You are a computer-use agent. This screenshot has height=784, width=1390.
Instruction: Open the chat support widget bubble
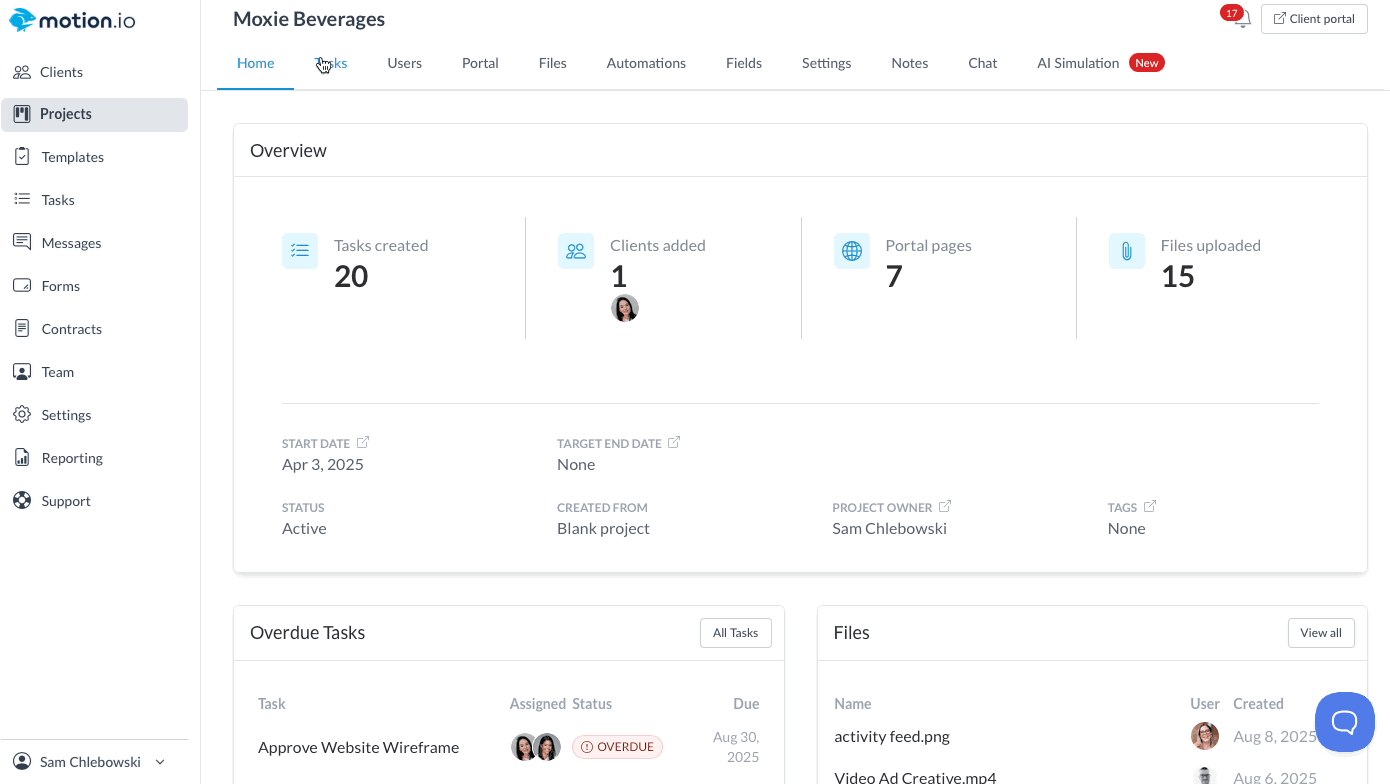[1345, 722]
